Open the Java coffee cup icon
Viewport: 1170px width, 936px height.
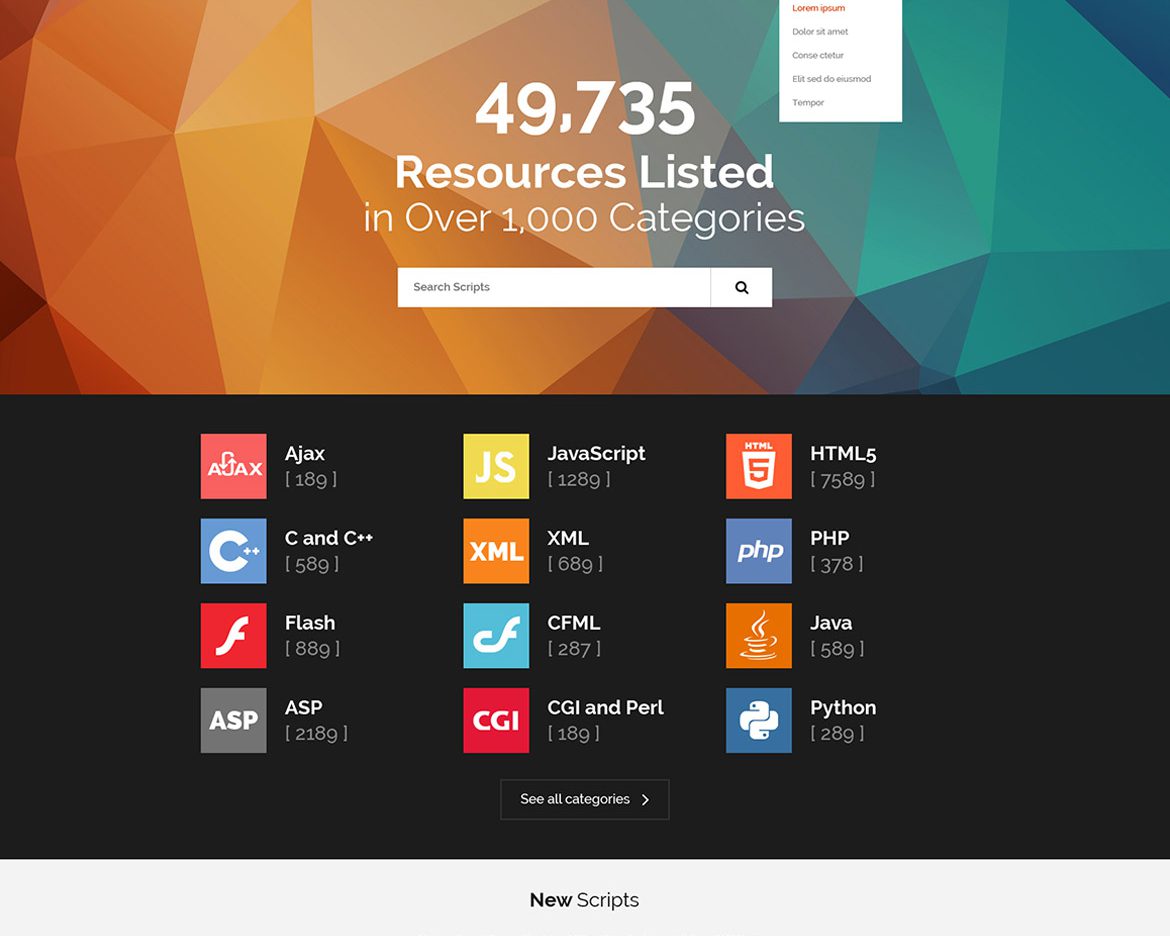pyautogui.click(x=759, y=636)
